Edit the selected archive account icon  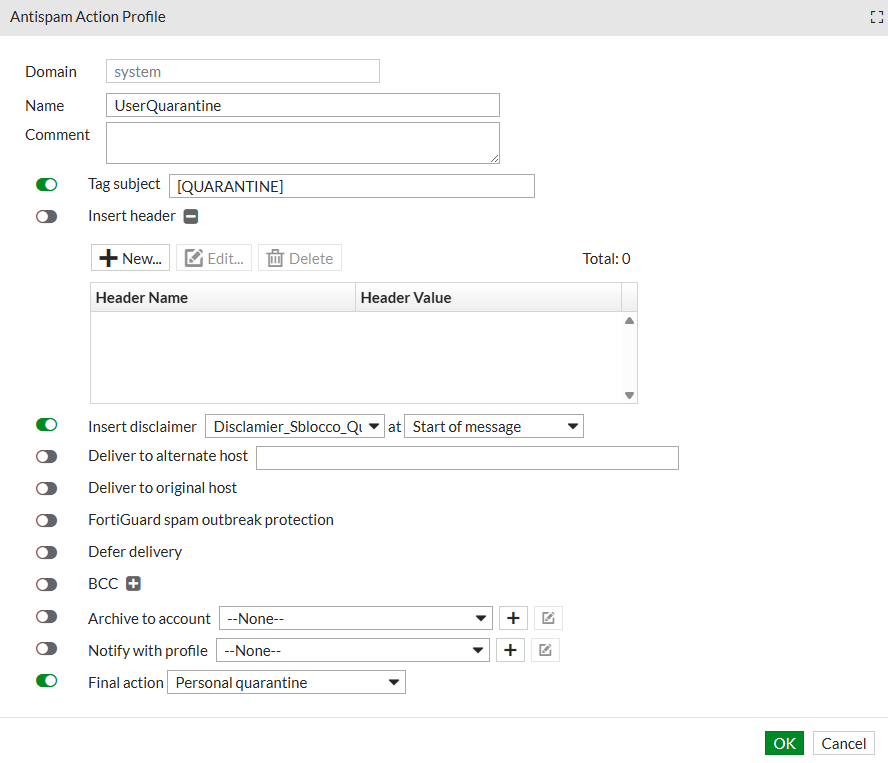(x=548, y=618)
